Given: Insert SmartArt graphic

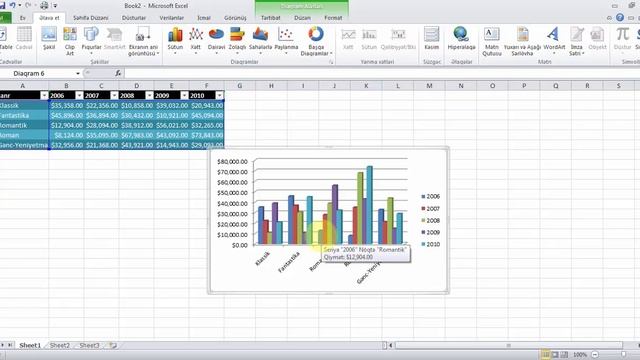Looking at the screenshot, I should click(114, 39).
